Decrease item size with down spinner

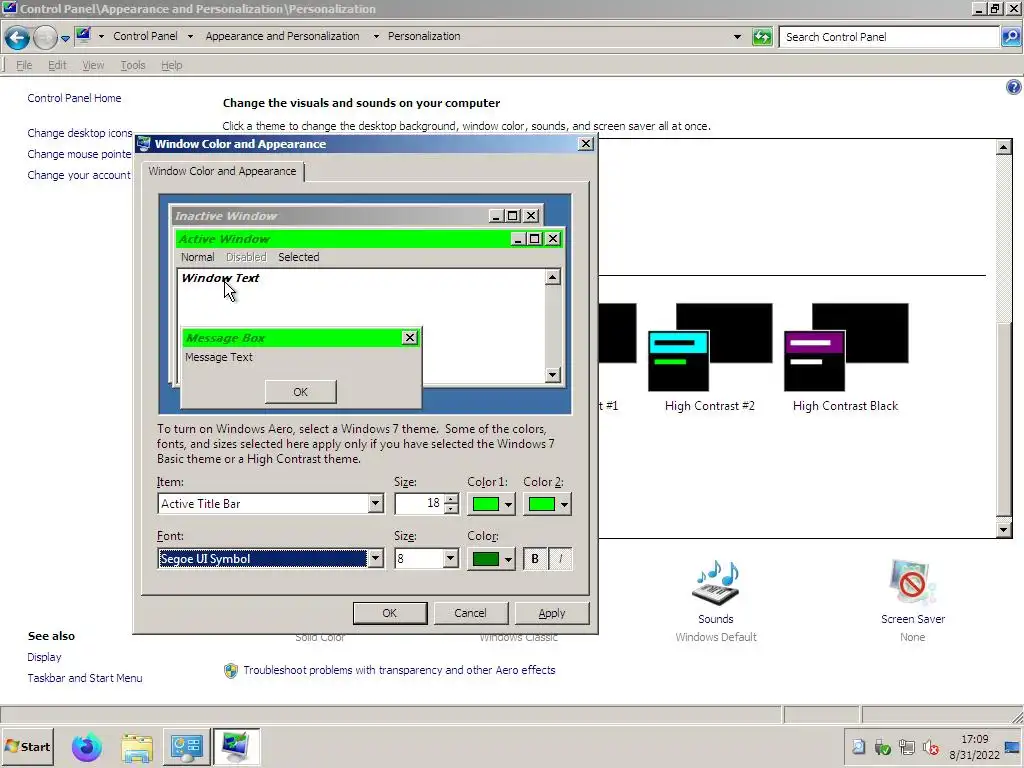[451, 508]
